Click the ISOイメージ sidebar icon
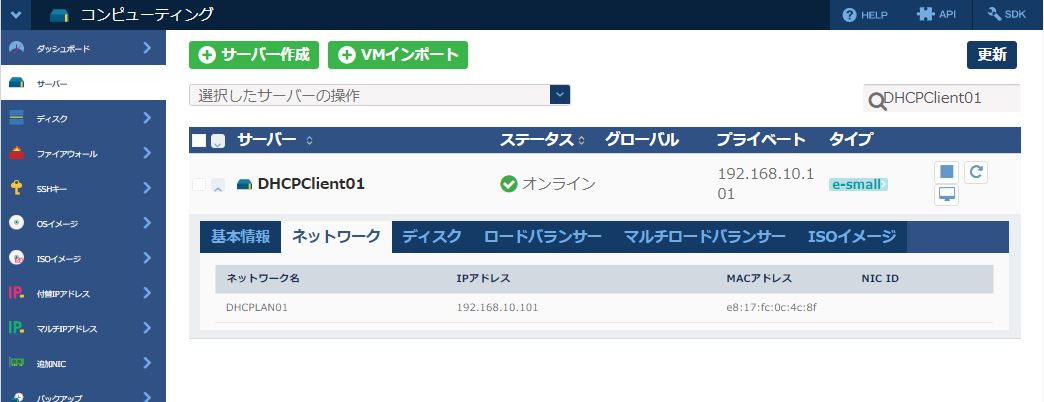The height and width of the screenshot is (402, 1044). 17,258
